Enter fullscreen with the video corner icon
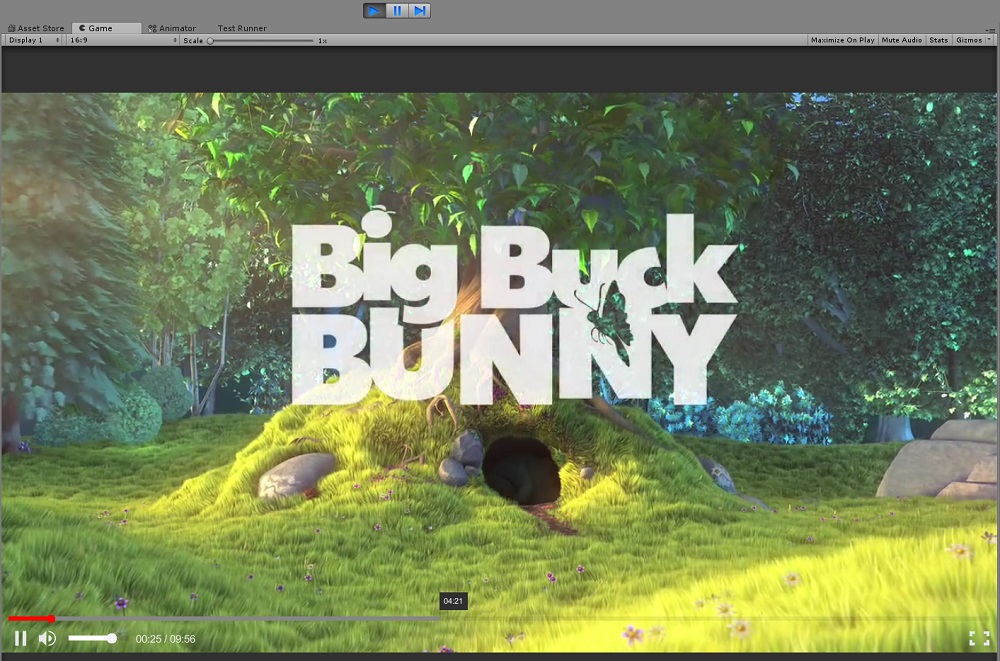This screenshot has height=661, width=1000. (979, 638)
